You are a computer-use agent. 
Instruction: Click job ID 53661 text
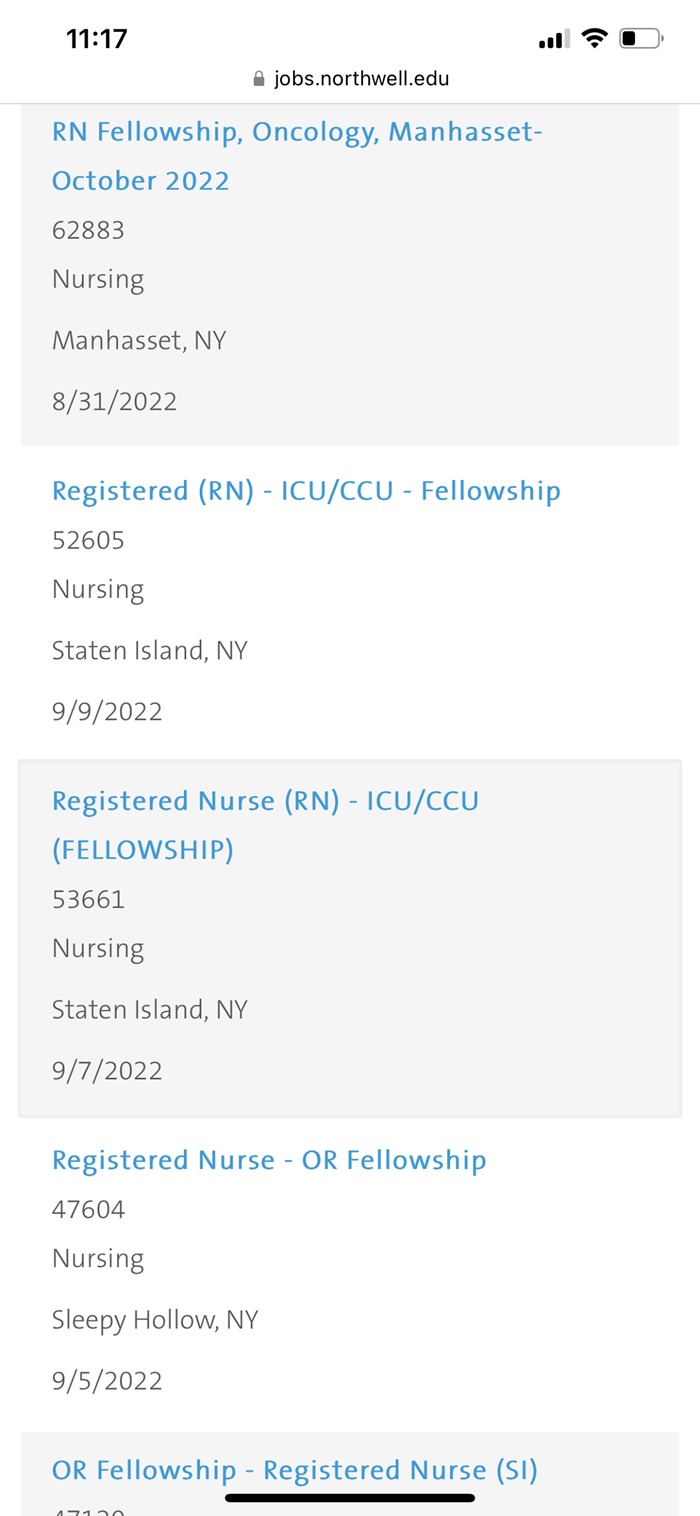[x=88, y=899]
